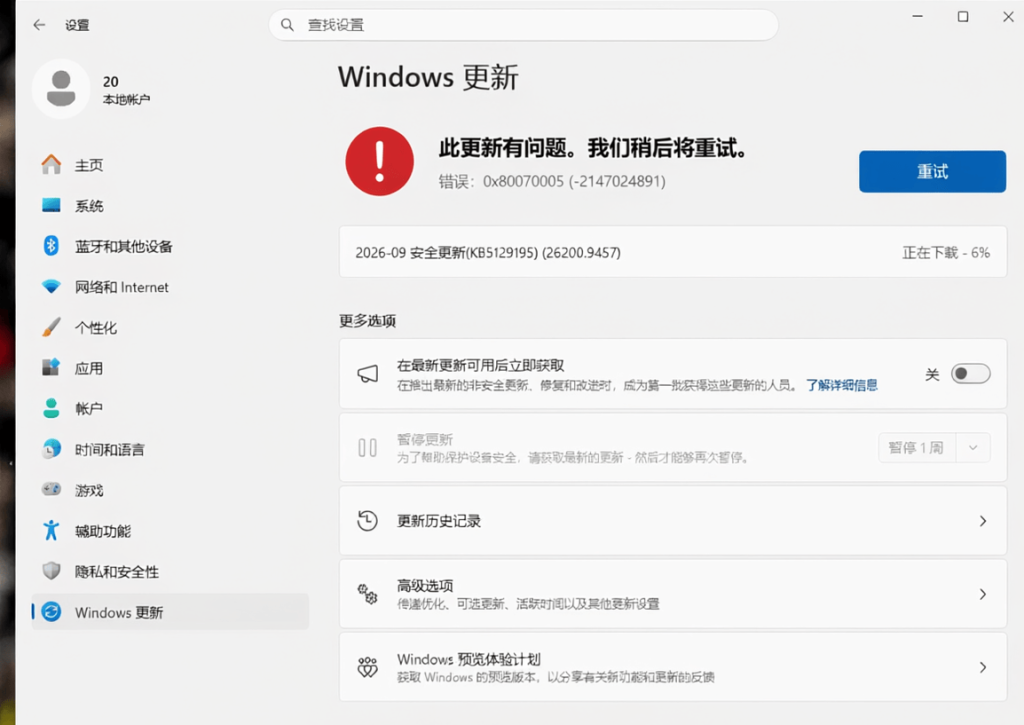Viewport: 1024px width, 725px height.
Task: Click the clock globe icon for 时间和语言
Action: click(x=51, y=449)
